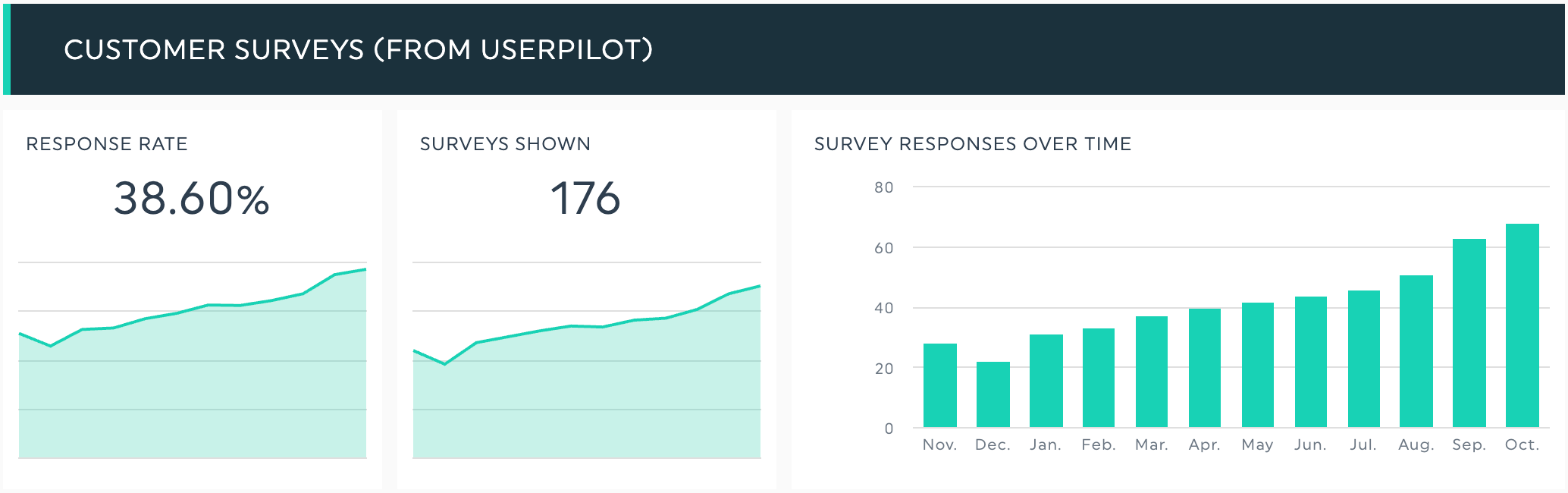1568x493 pixels.
Task: Click the Oct. bar in responses chart
Action: coord(1522,326)
